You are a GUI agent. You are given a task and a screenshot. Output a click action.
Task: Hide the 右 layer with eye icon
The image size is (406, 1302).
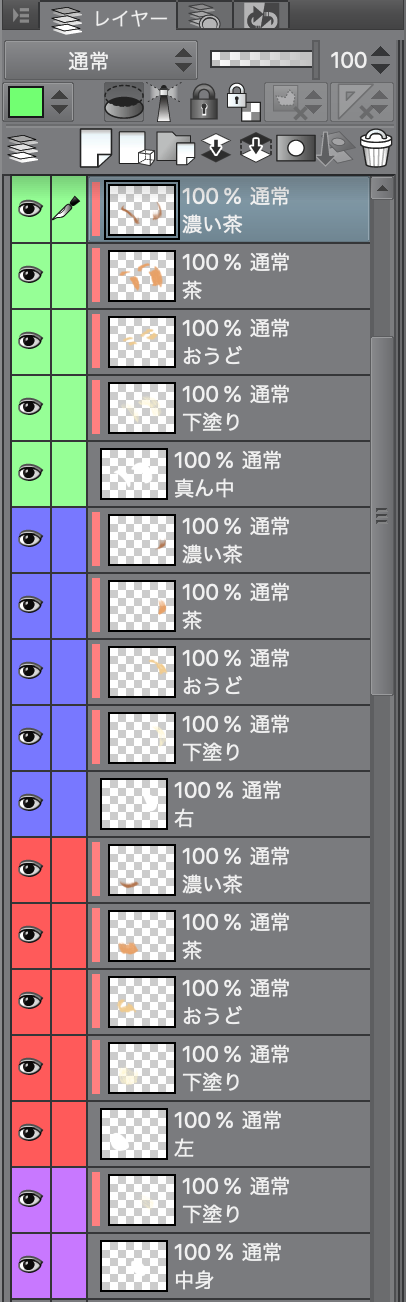pyautogui.click(x=30, y=803)
